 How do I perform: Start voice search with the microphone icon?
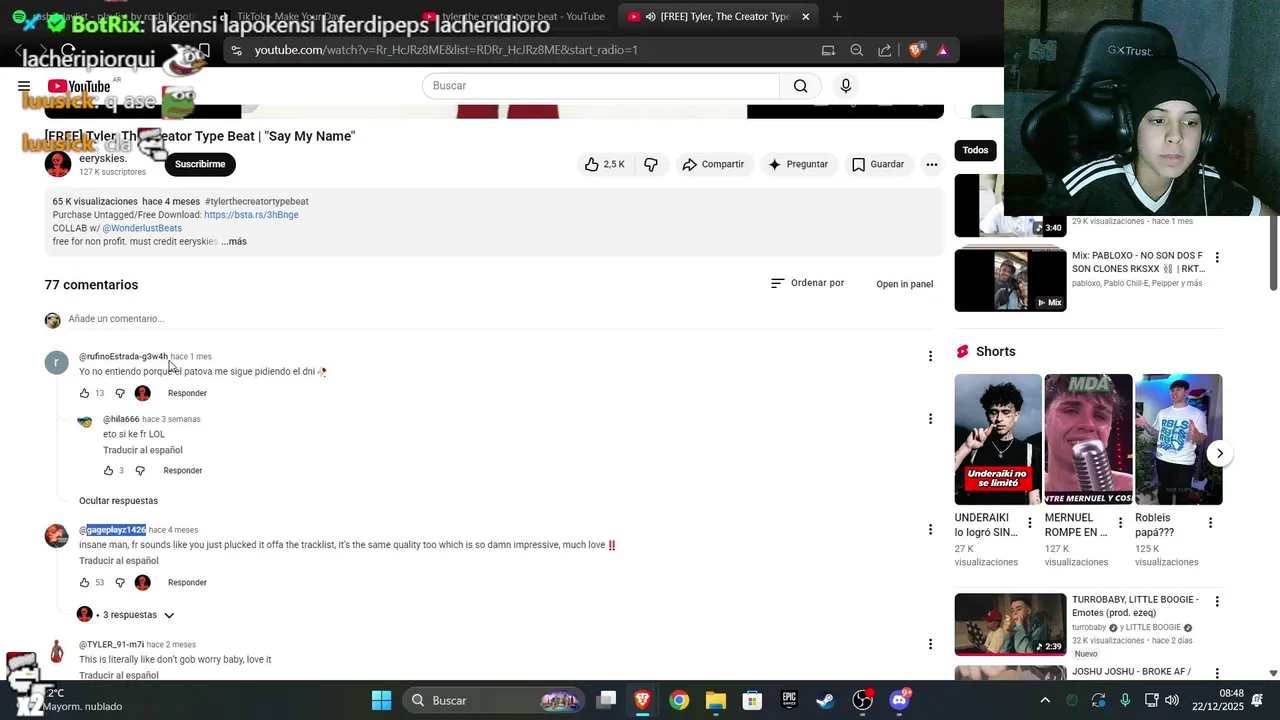846,86
